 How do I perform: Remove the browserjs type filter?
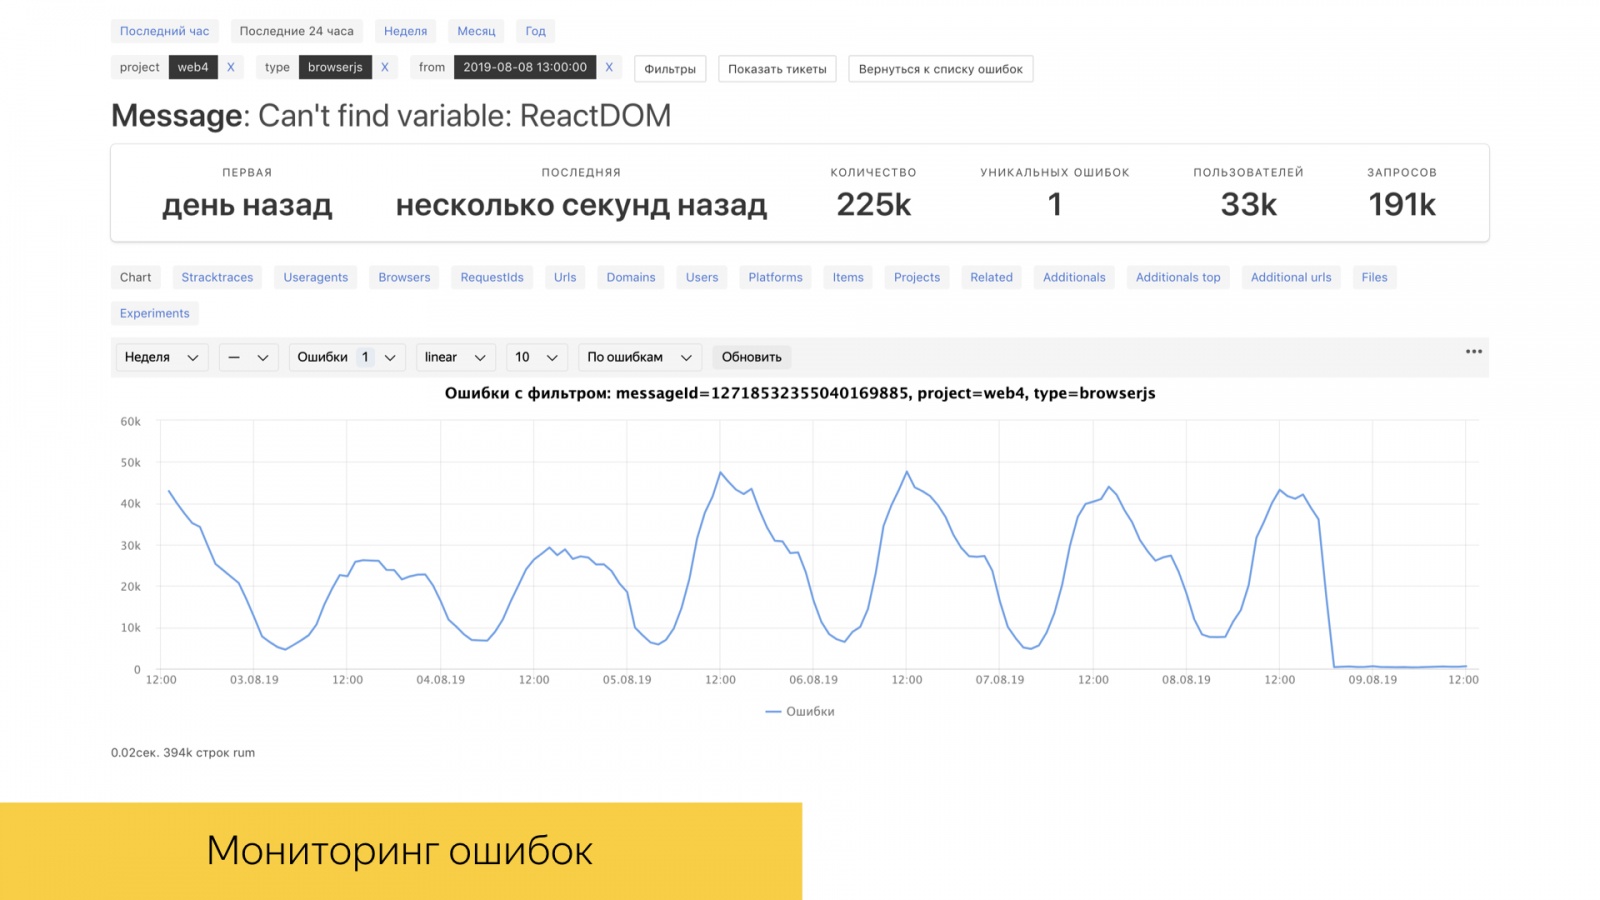tap(385, 67)
